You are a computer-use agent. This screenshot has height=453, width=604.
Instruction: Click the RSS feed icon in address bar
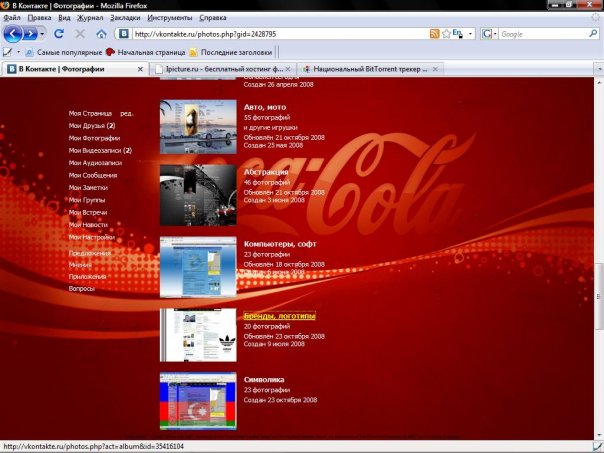pos(434,34)
